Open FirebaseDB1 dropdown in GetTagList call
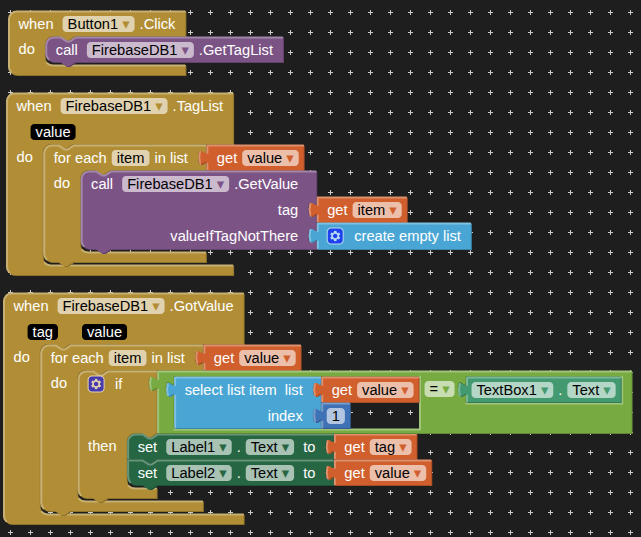Image resolution: width=641 pixels, height=537 pixels. (x=185, y=49)
